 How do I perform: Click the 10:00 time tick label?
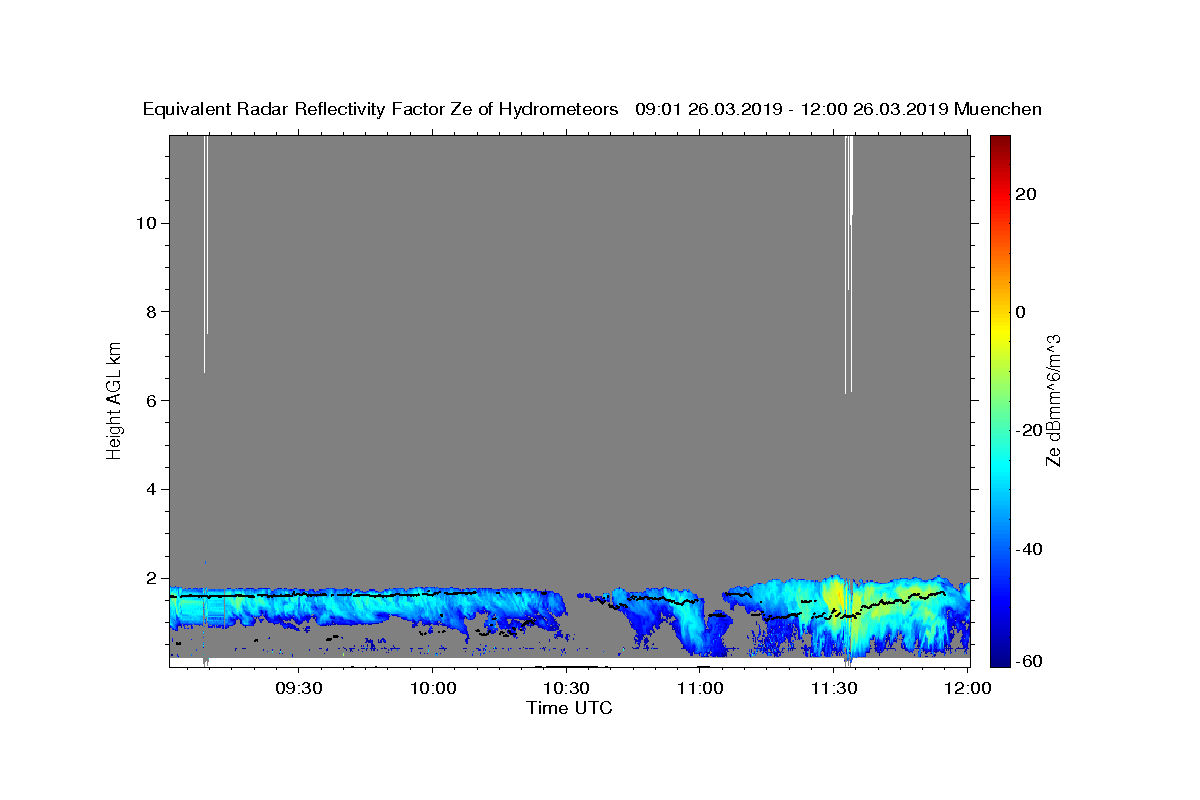pos(433,688)
